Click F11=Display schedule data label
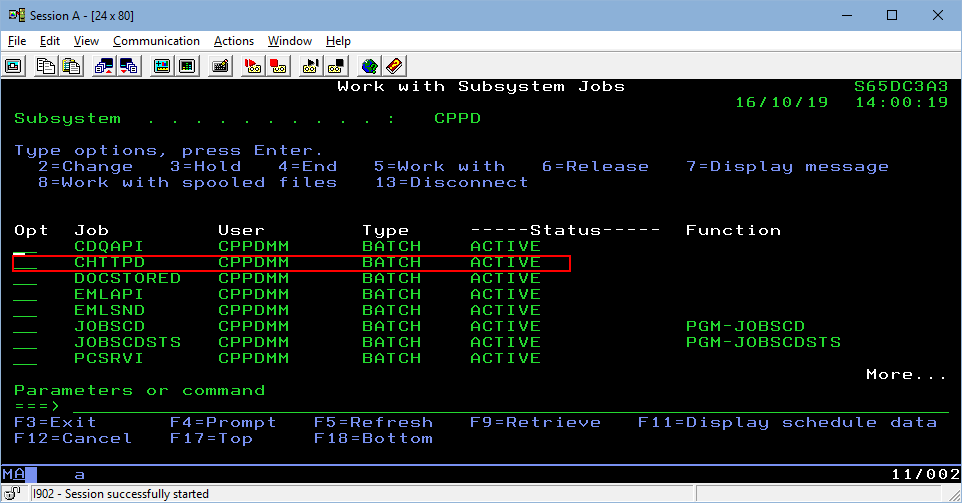 [787, 423]
